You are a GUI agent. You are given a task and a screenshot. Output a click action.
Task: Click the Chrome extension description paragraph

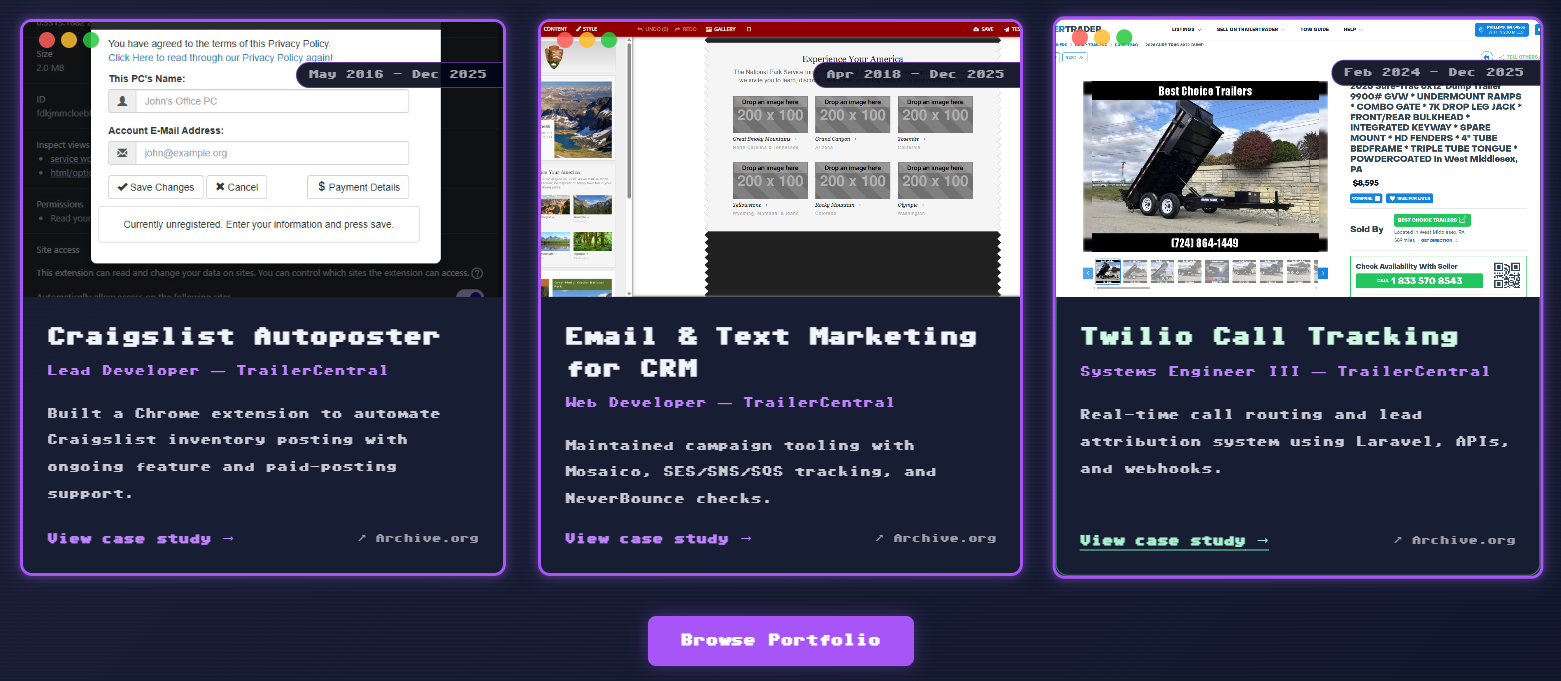pos(244,453)
